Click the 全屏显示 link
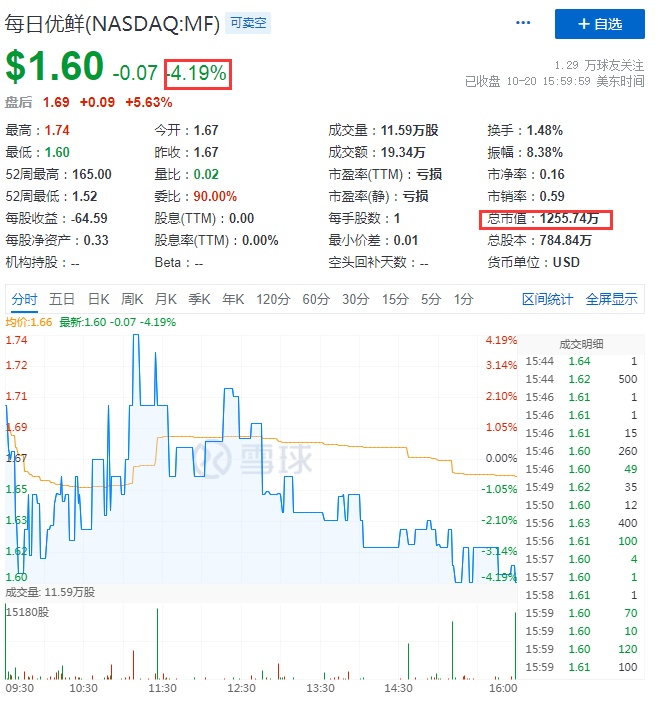This screenshot has height=704, width=657. [x=611, y=299]
